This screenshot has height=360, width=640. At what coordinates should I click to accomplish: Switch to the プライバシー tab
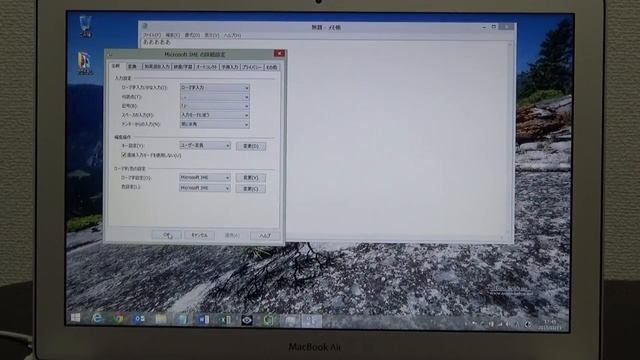tap(252, 67)
